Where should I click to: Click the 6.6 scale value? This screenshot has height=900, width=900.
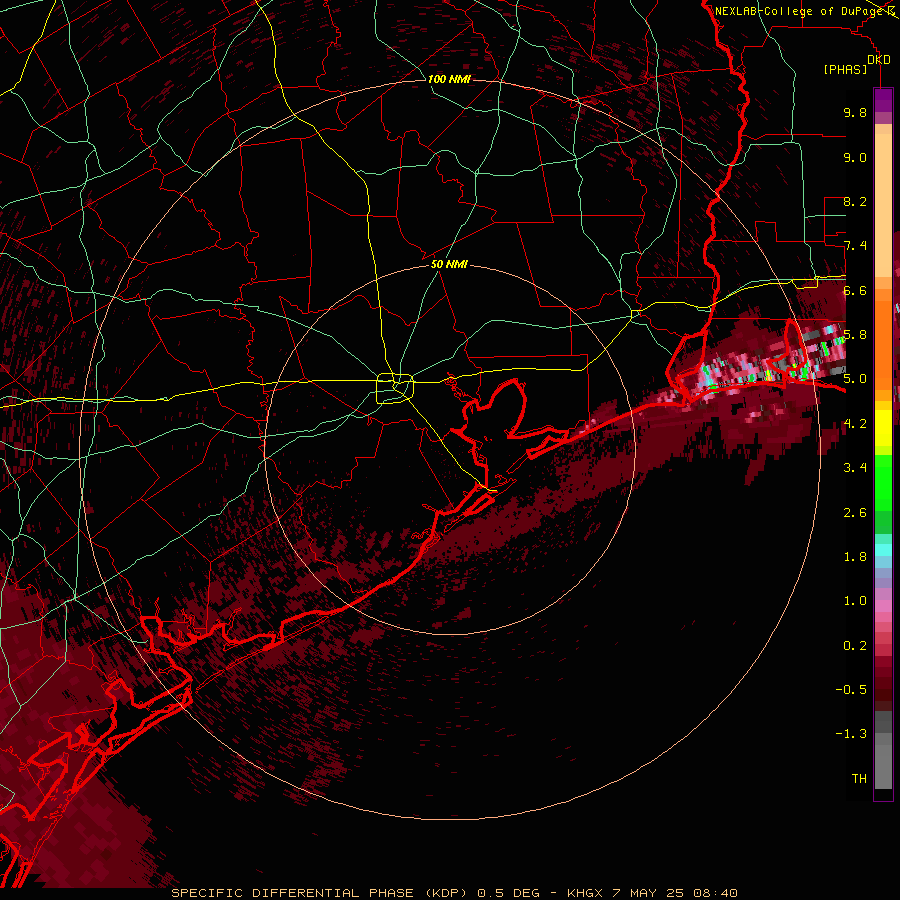[855, 290]
